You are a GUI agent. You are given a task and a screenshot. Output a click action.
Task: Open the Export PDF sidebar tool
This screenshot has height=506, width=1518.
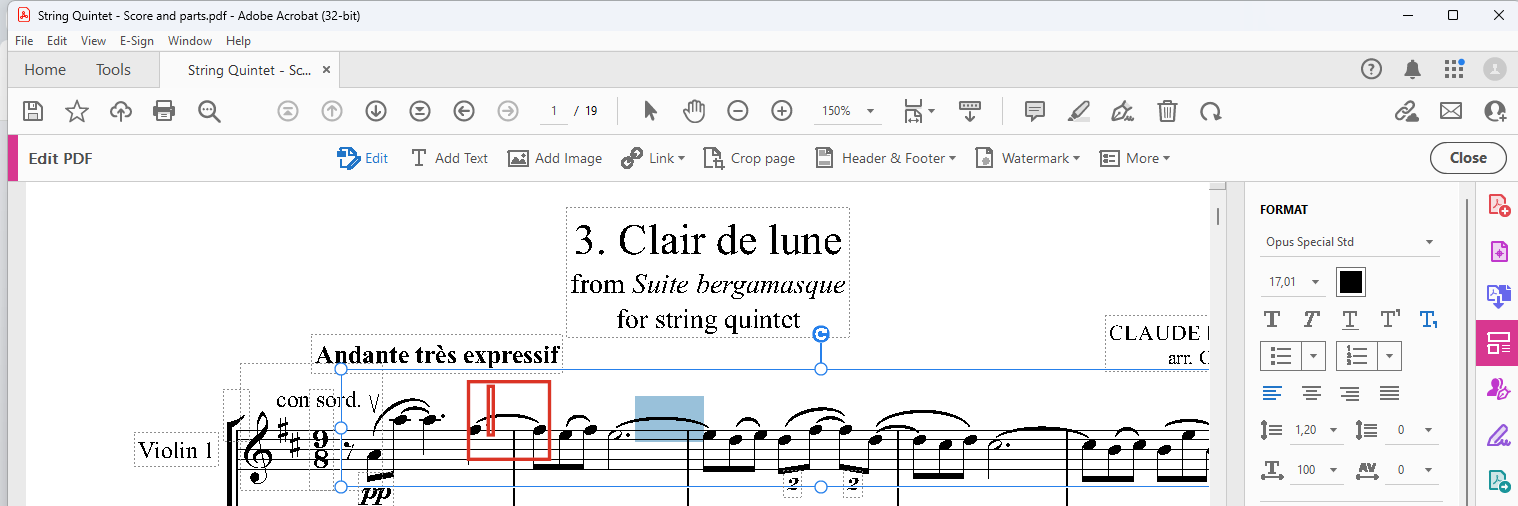tap(1498, 296)
